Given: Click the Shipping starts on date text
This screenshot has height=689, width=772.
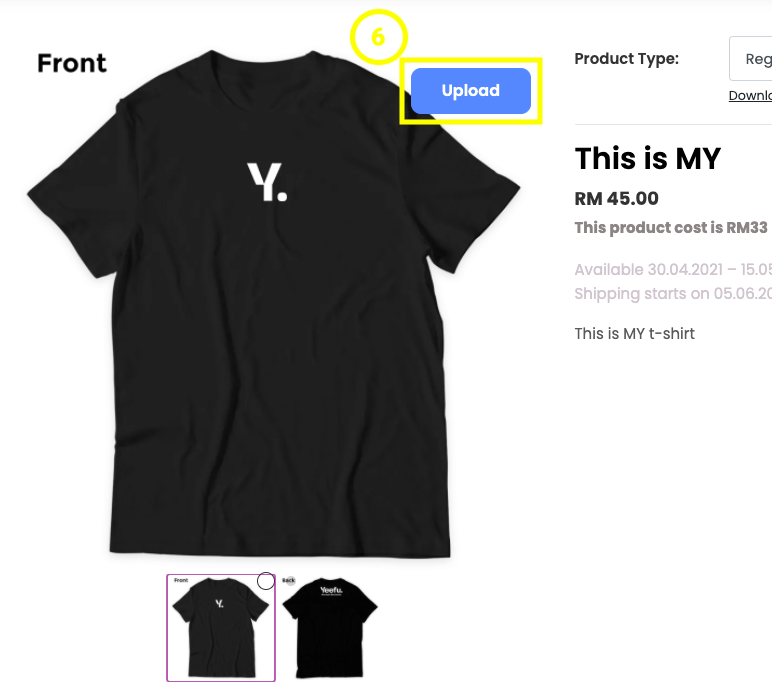Looking at the screenshot, I should [x=673, y=294].
